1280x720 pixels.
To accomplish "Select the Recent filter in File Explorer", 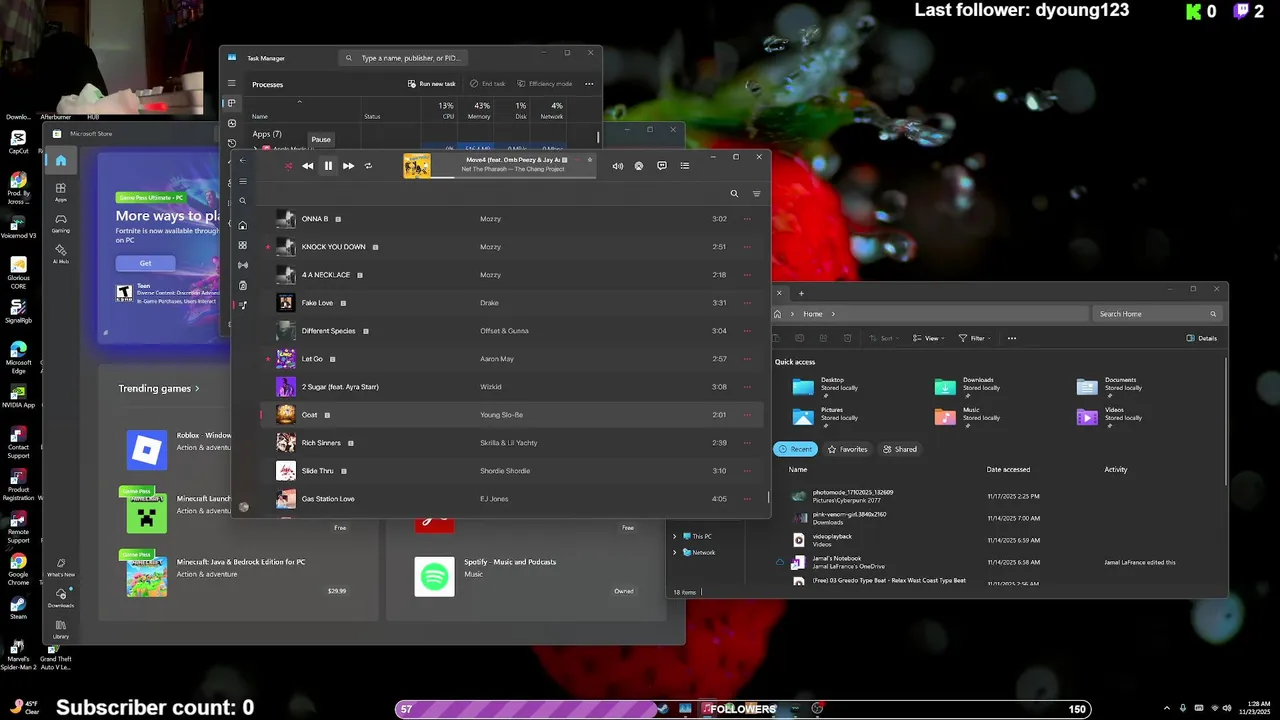I will [x=795, y=449].
